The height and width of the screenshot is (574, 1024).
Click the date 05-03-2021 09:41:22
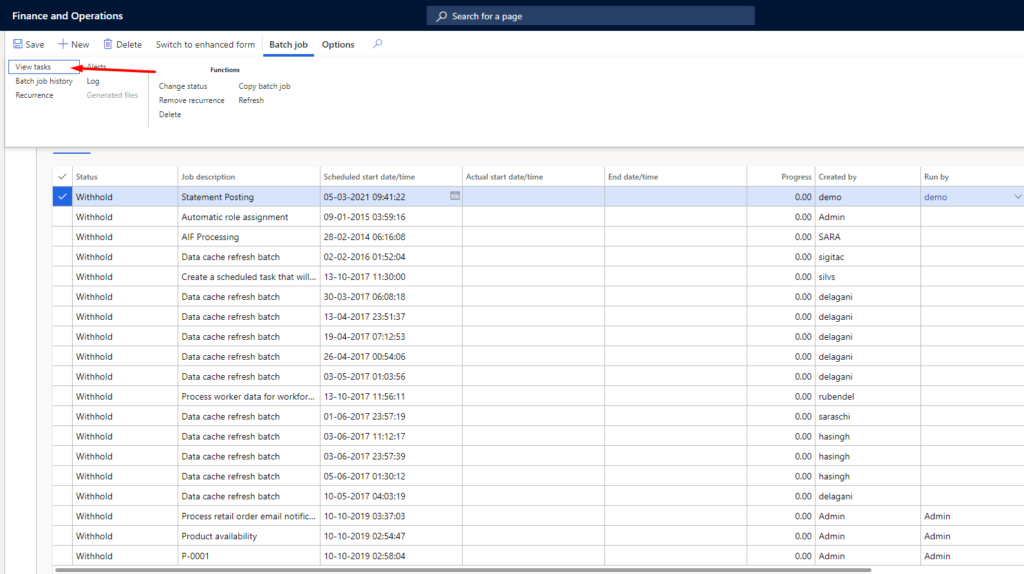364,197
